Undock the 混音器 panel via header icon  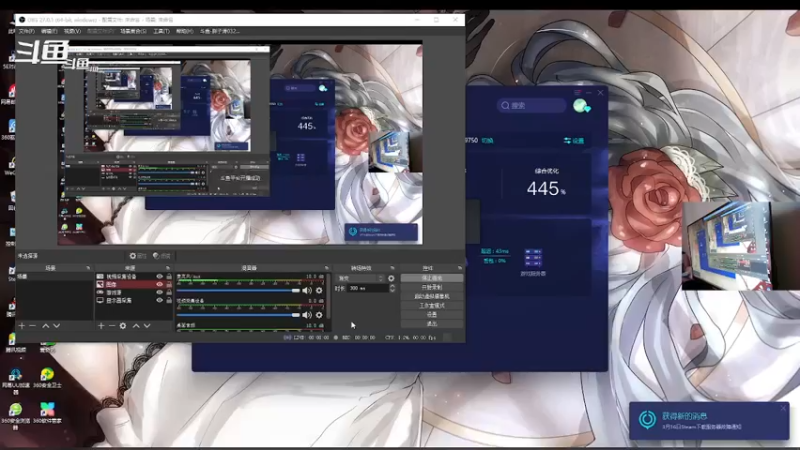(327, 268)
